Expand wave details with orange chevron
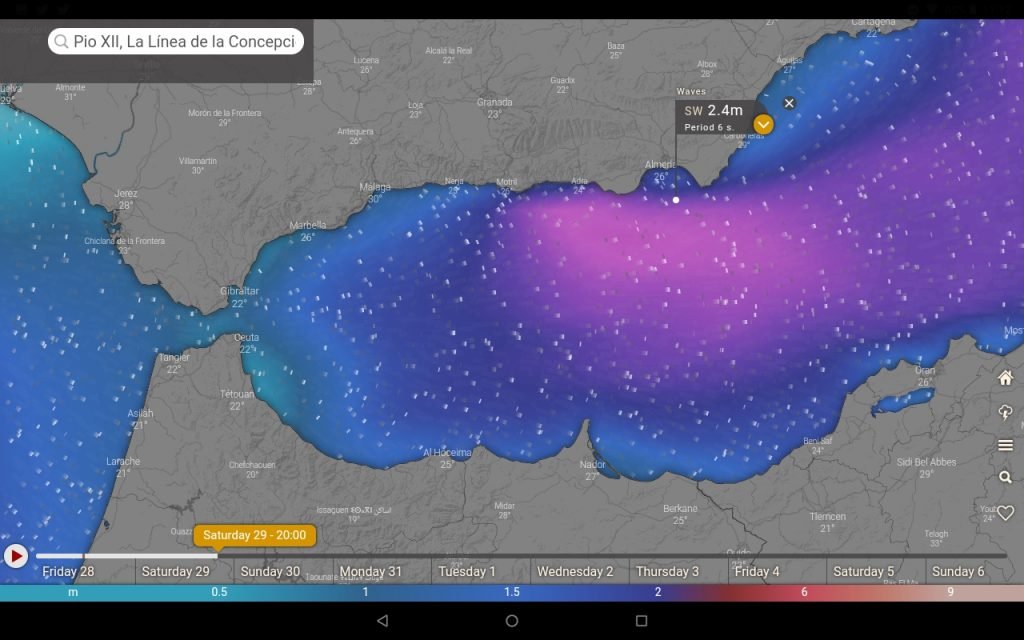1024x640 pixels. [x=763, y=125]
